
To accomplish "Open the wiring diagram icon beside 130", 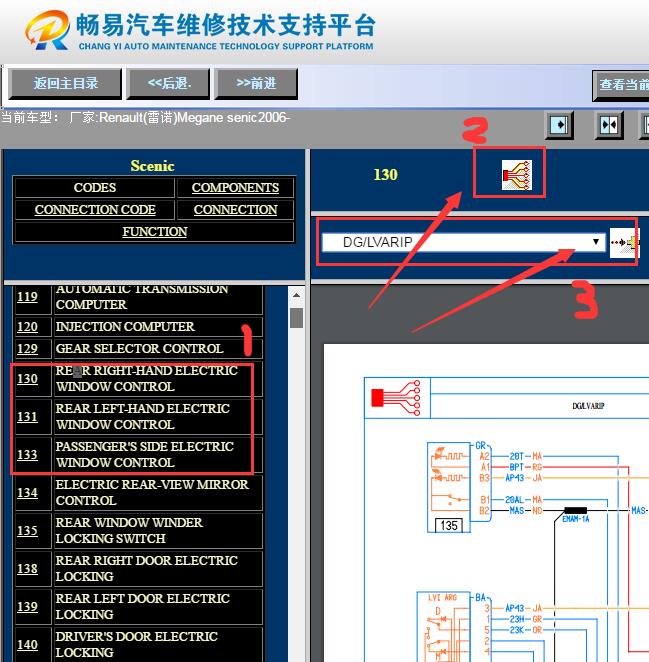I will coord(516,175).
